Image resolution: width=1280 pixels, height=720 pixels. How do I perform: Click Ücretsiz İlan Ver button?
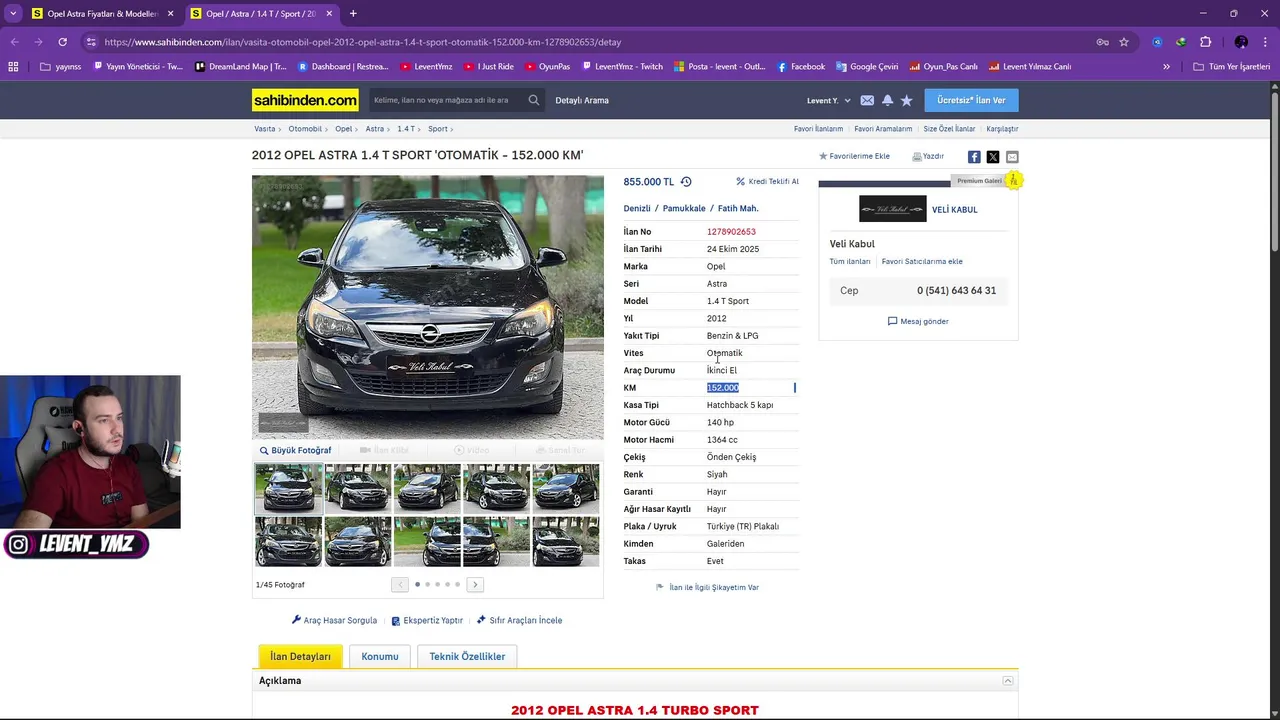coord(971,100)
